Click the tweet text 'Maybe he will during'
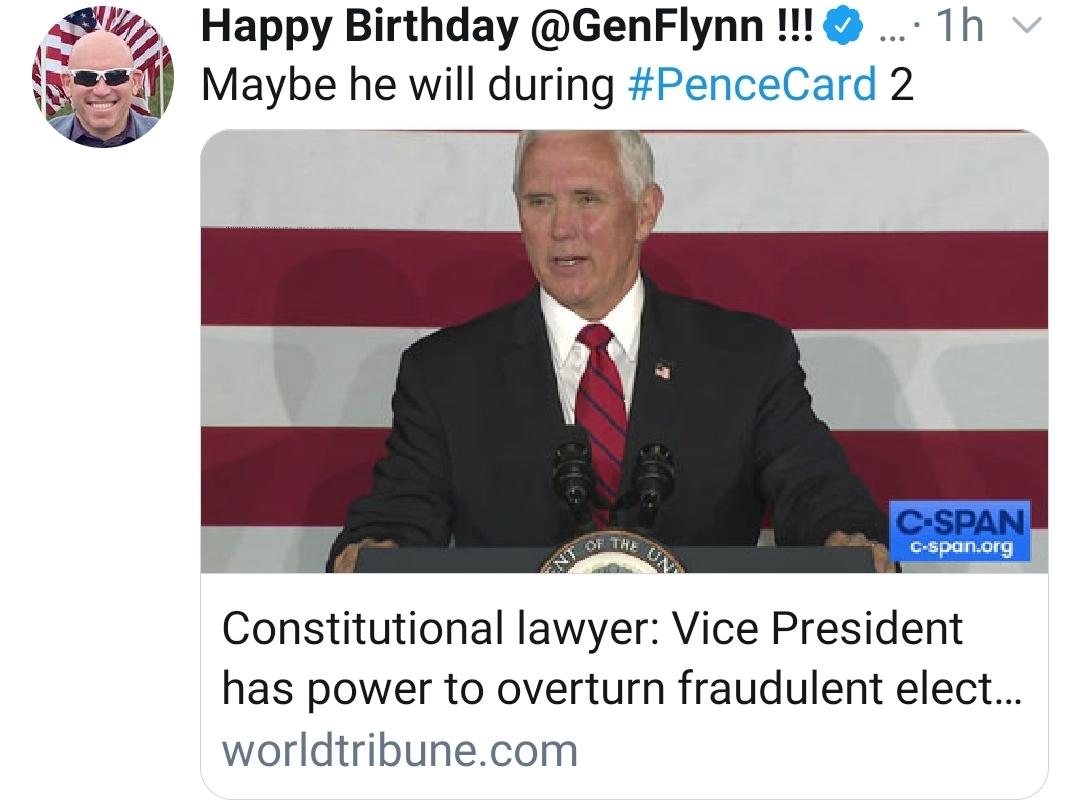The image size is (1080, 801). (408, 86)
